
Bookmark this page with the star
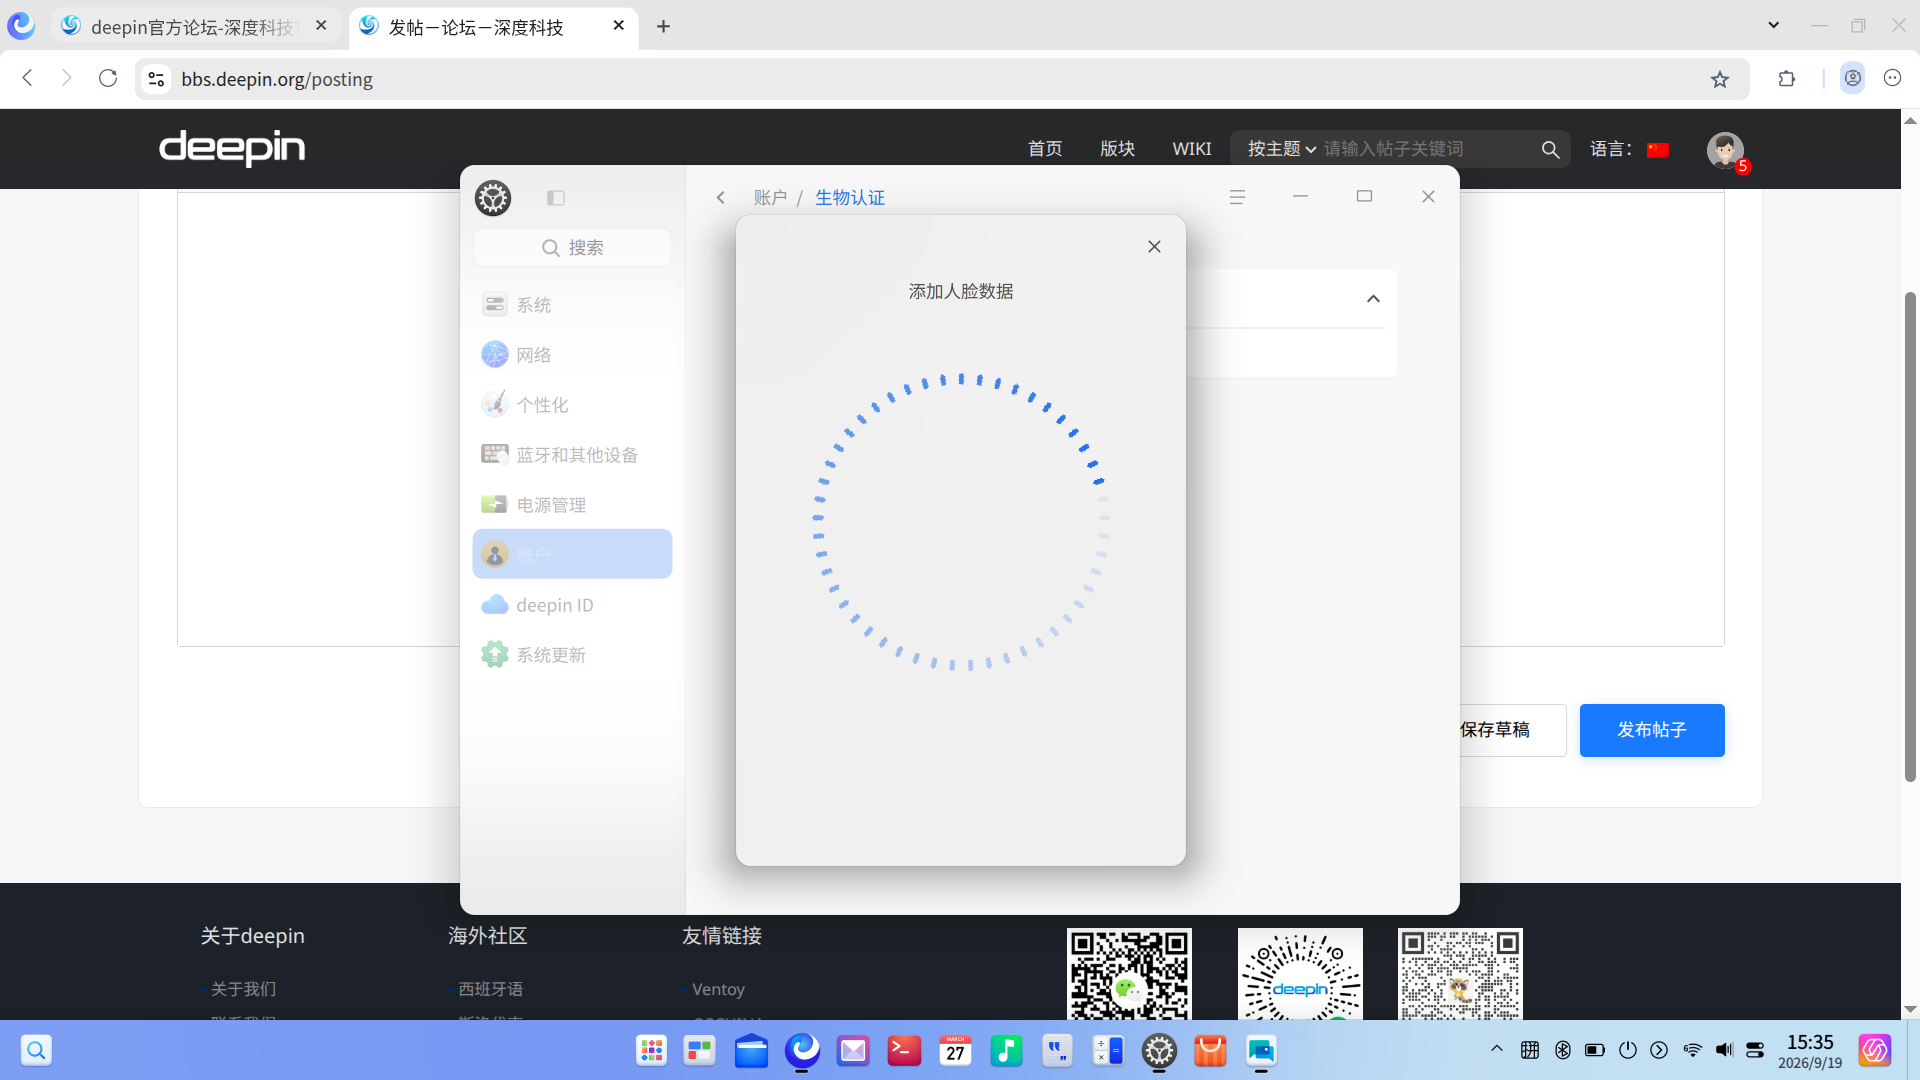click(1719, 79)
